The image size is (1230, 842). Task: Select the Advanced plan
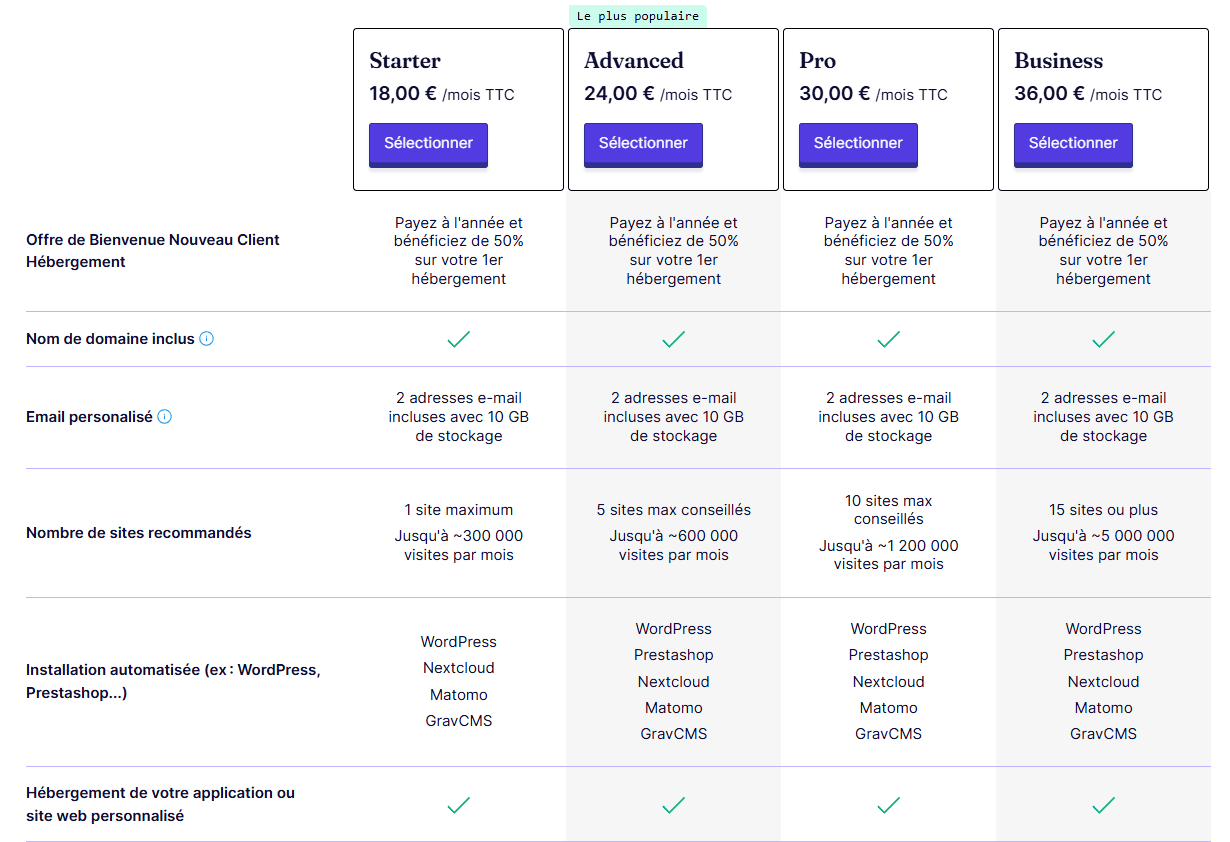click(643, 143)
